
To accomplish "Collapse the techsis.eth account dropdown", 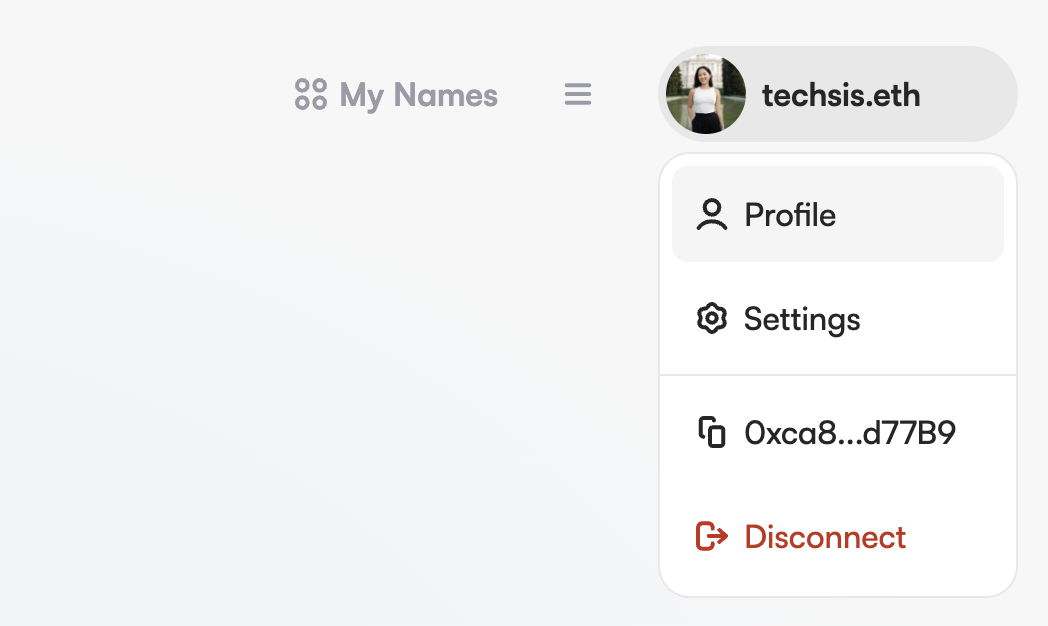I will click(838, 94).
